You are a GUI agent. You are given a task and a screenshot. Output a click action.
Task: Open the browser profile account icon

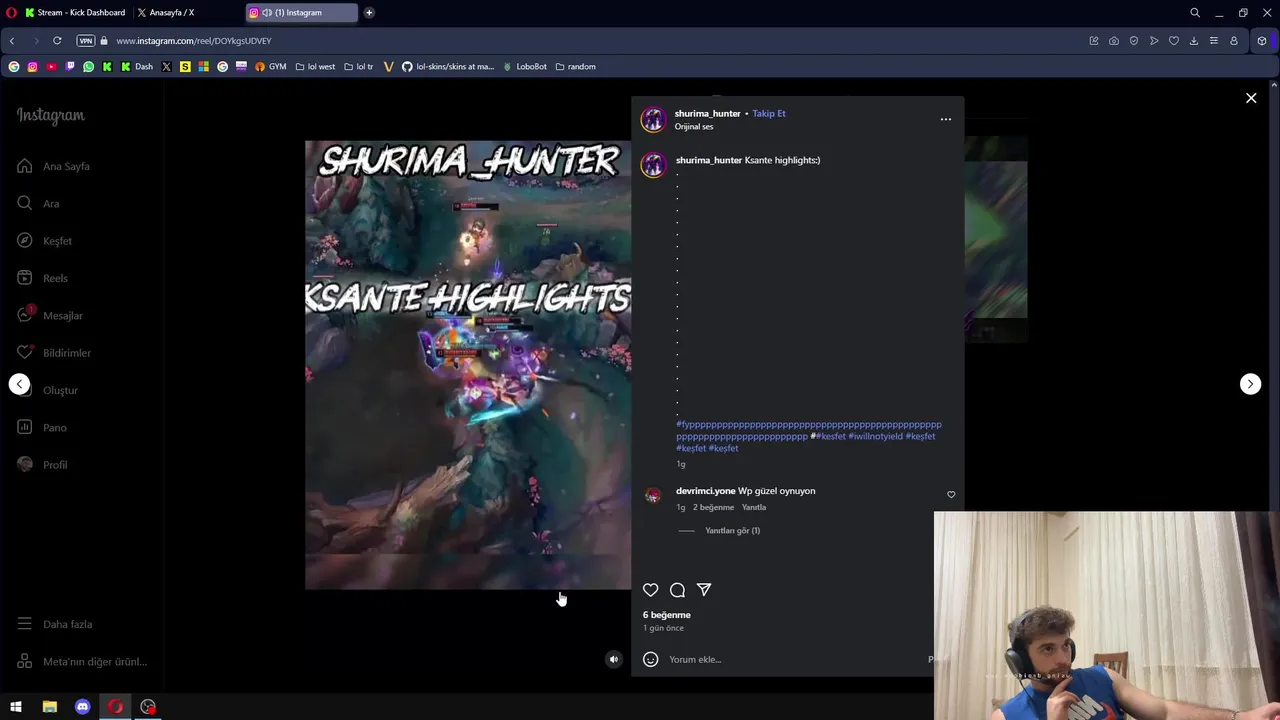click(1234, 41)
